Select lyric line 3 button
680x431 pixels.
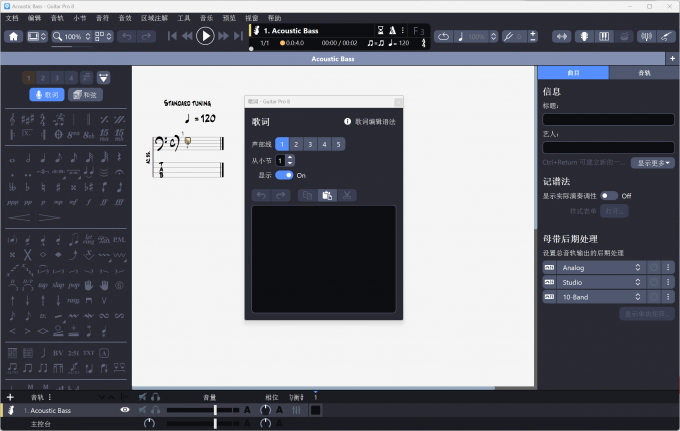(x=311, y=145)
